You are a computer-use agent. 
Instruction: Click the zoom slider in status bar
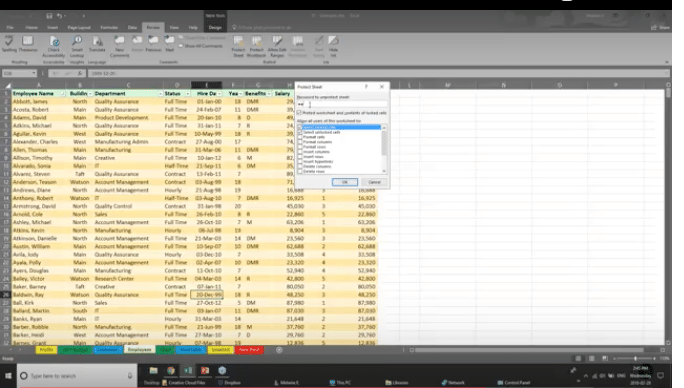635,358
